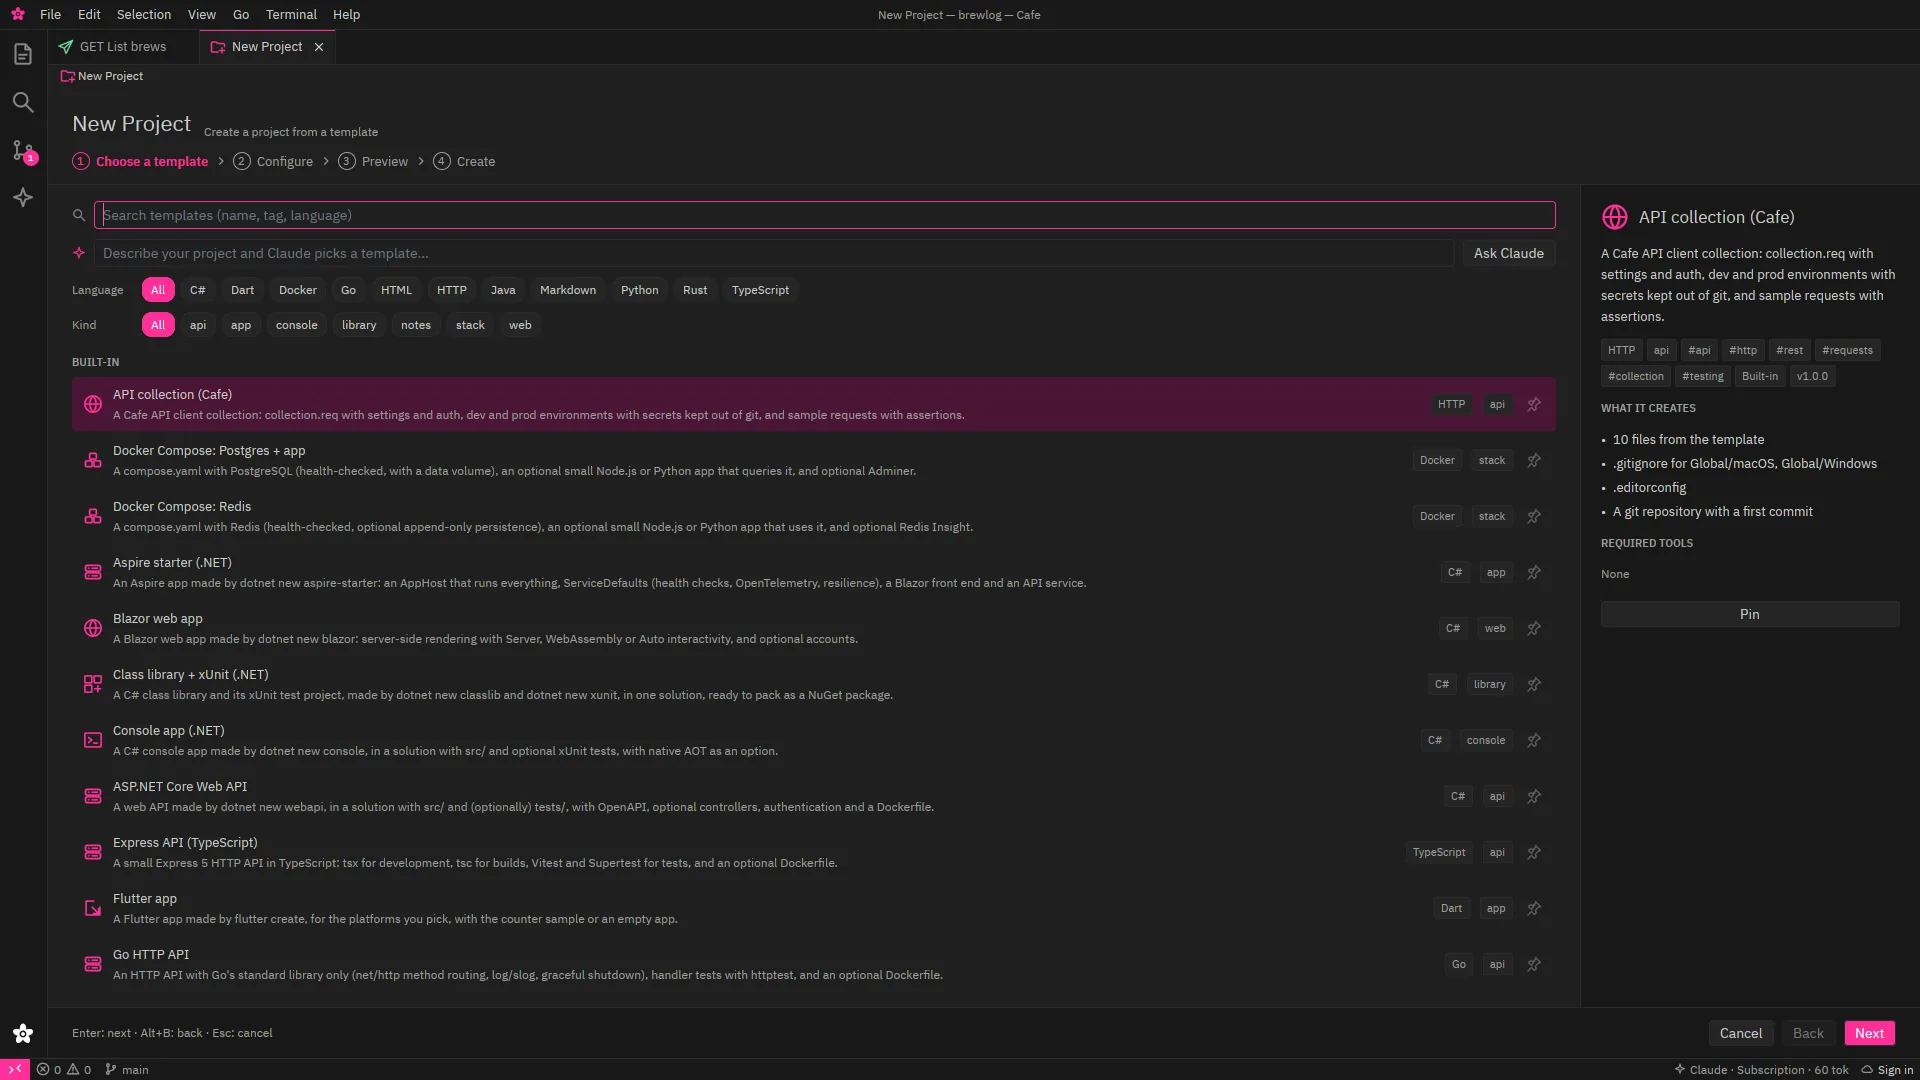Open the Explorer files icon in sidebar
The height and width of the screenshot is (1080, 1920).
point(23,54)
